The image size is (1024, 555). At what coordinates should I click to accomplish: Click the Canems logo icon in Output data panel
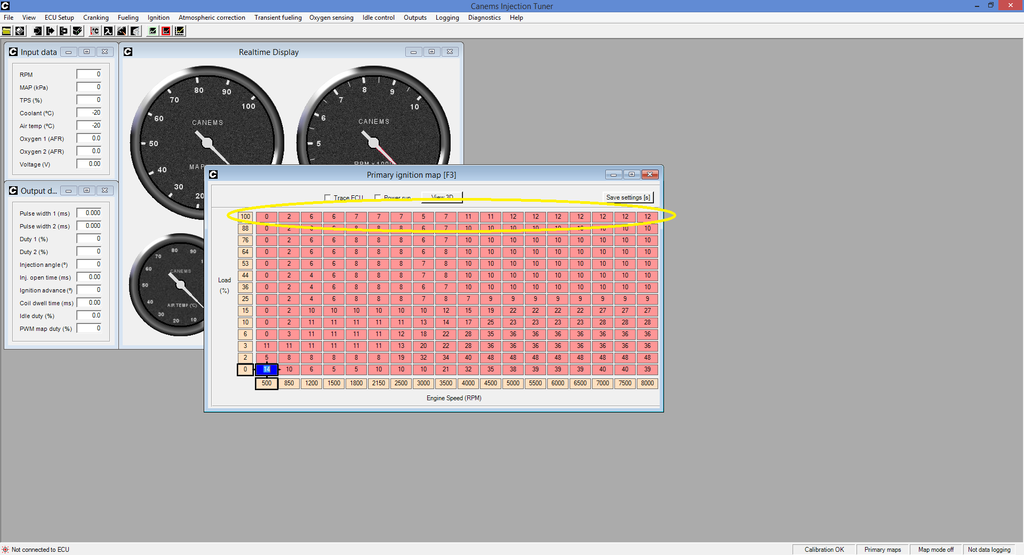[x=12, y=191]
